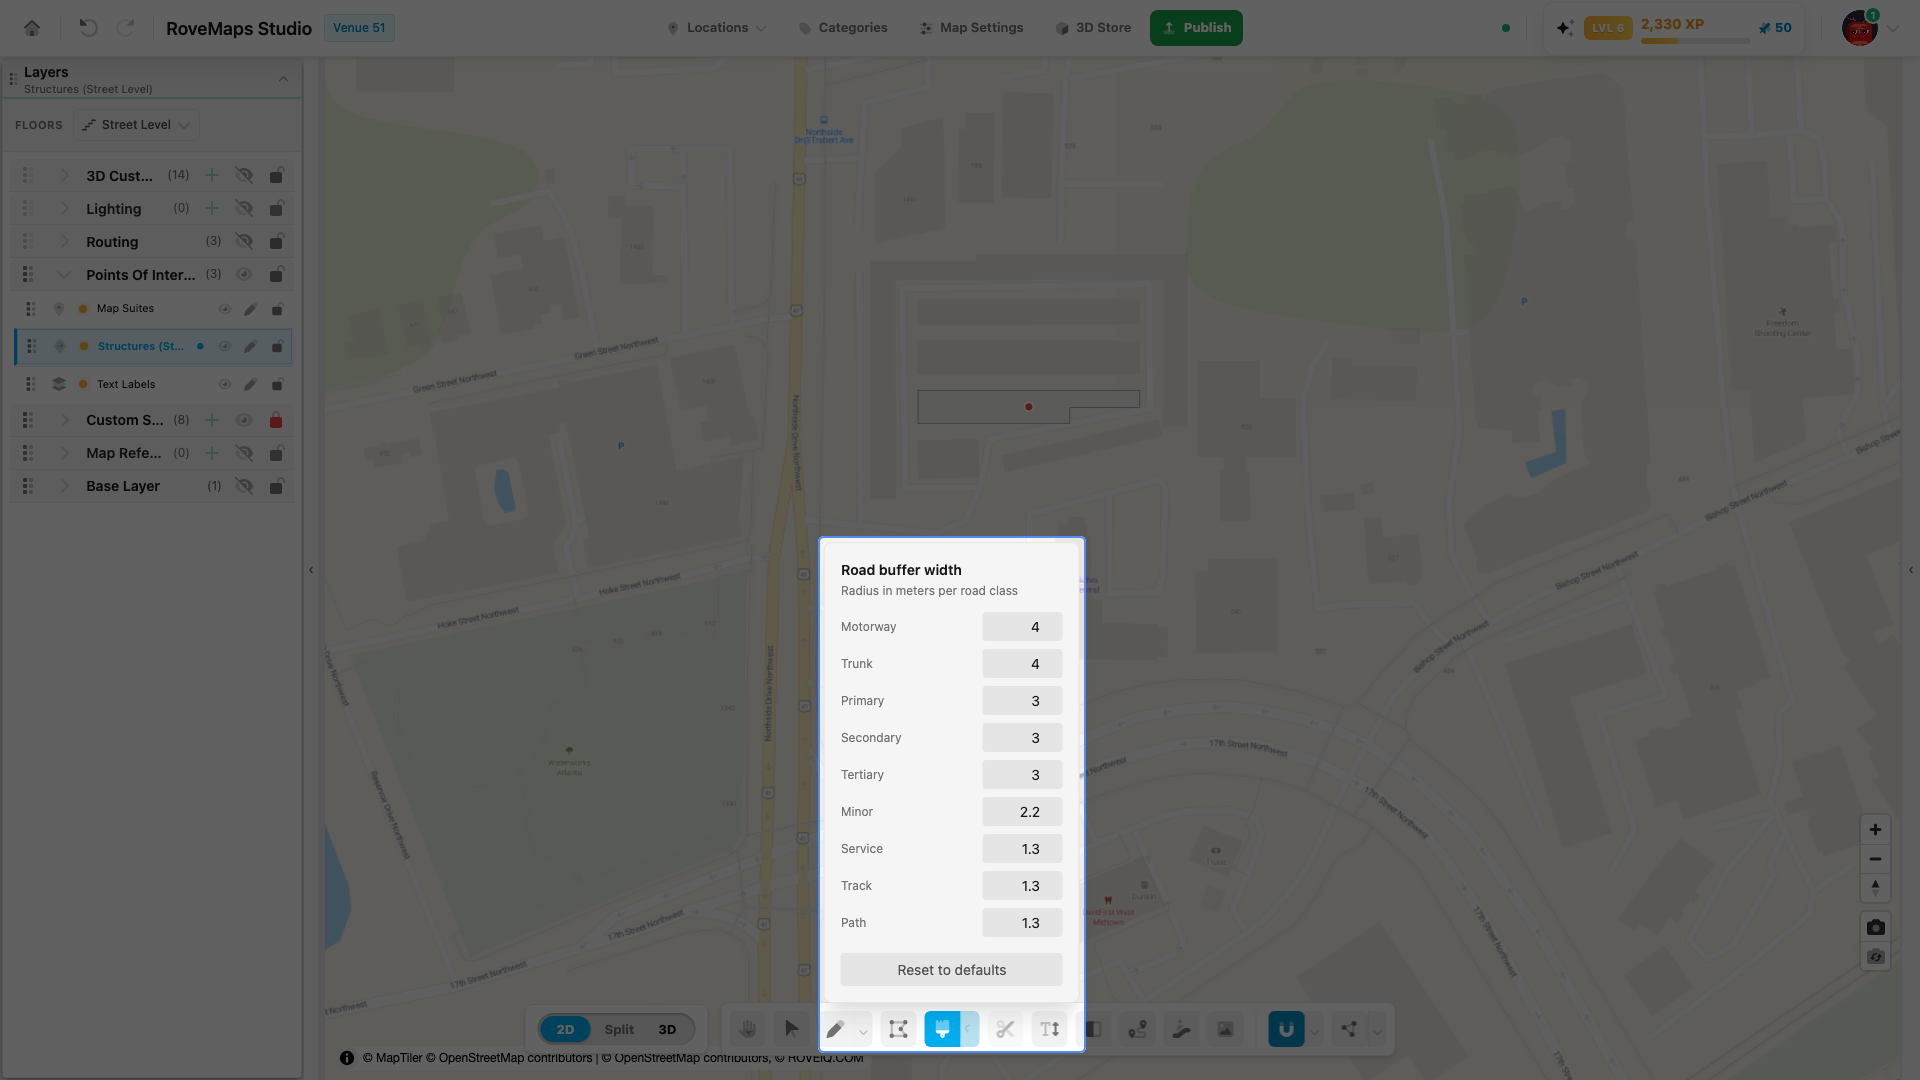Hide the Custom S layer
Screen dimensions: 1920x1080
tap(243, 420)
